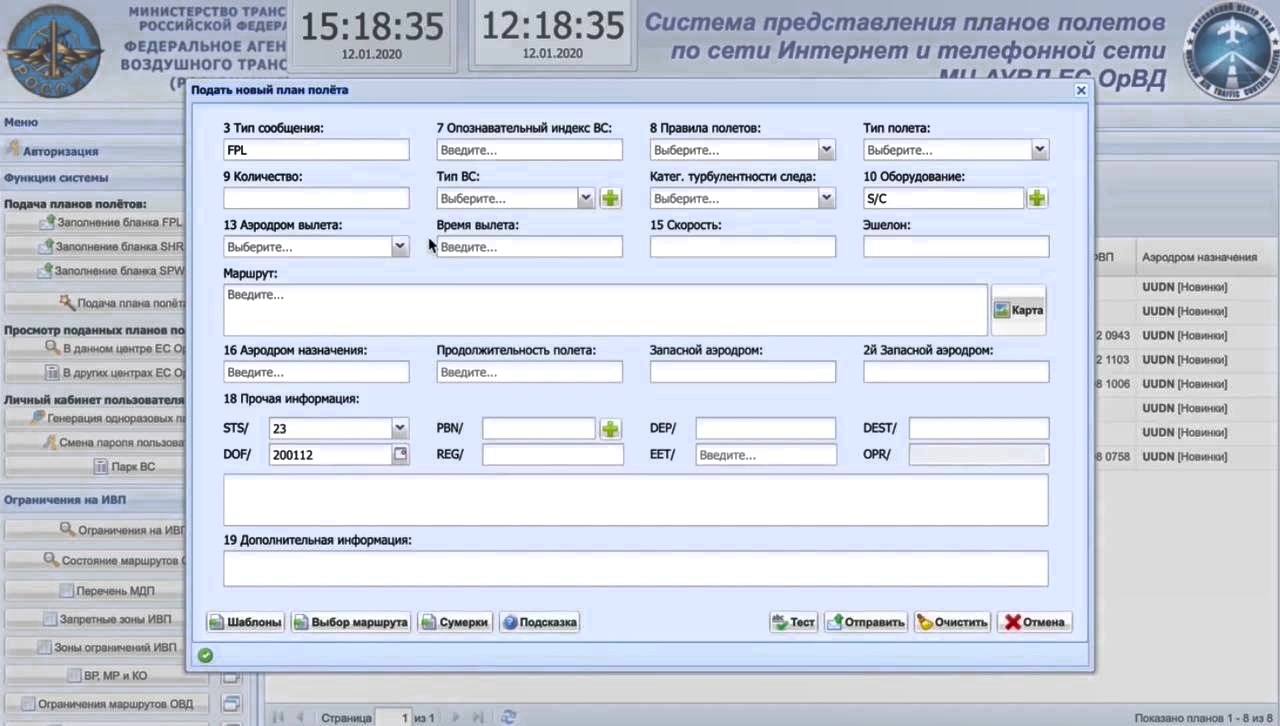The image size is (1280, 726).
Task: Open the DOF date picker calendar icon
Action: (x=400, y=455)
